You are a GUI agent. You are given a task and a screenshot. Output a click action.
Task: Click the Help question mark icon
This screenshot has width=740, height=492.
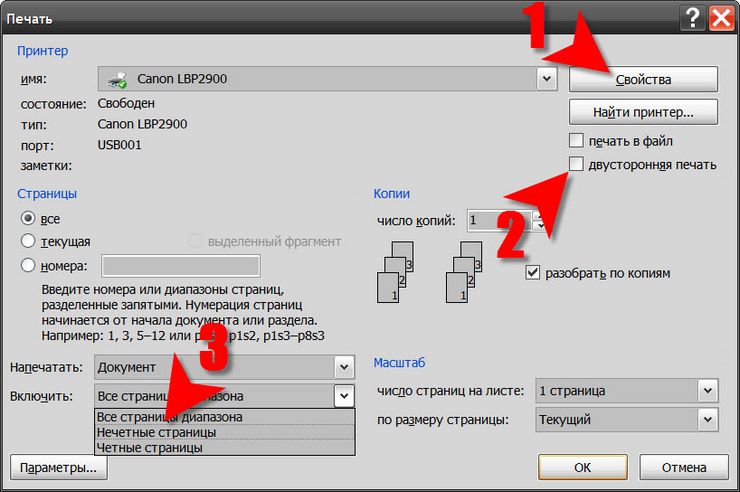pyautogui.click(x=692, y=18)
